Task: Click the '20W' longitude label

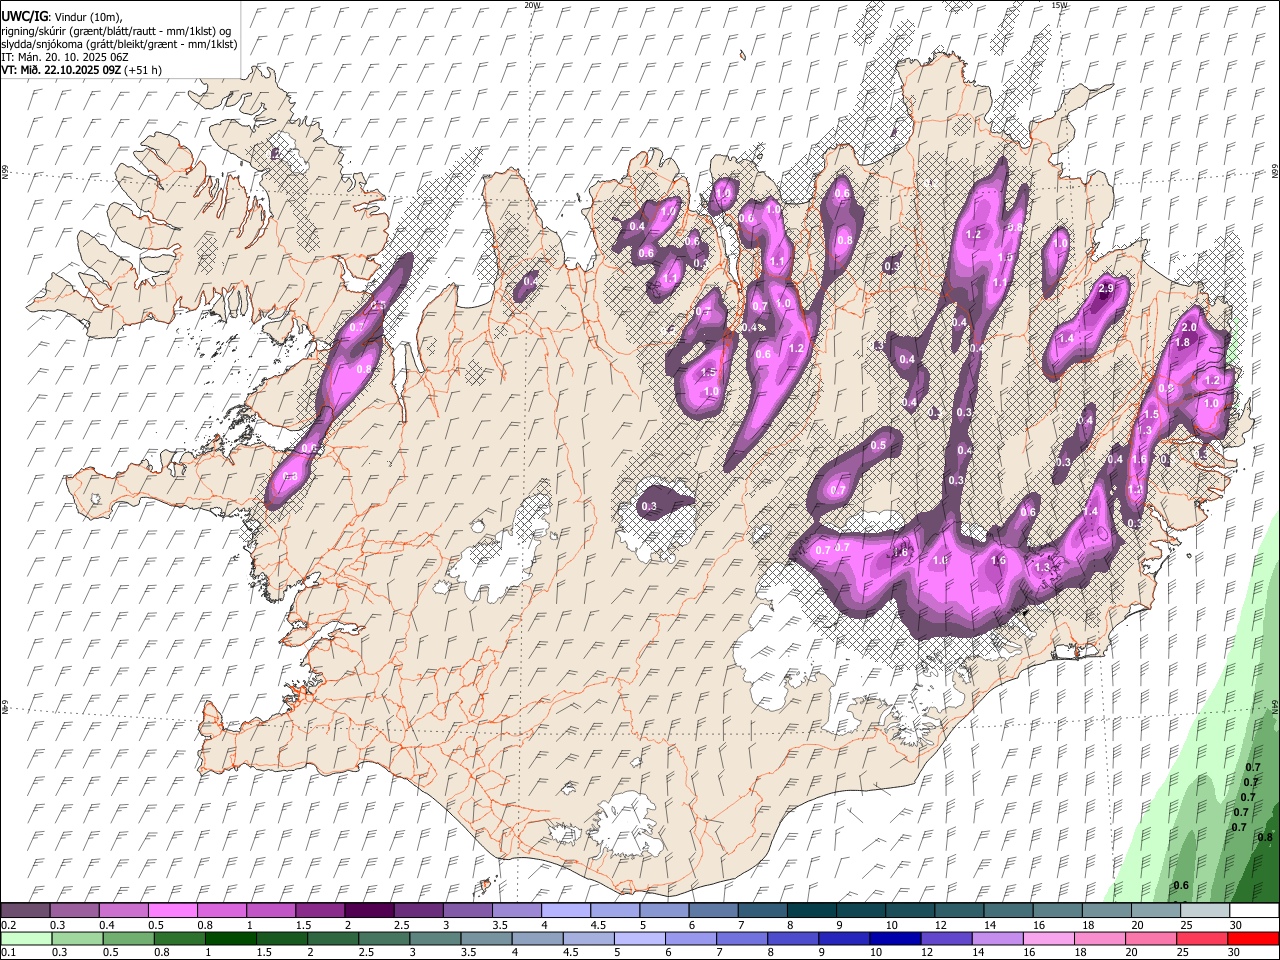Action: coord(532,5)
